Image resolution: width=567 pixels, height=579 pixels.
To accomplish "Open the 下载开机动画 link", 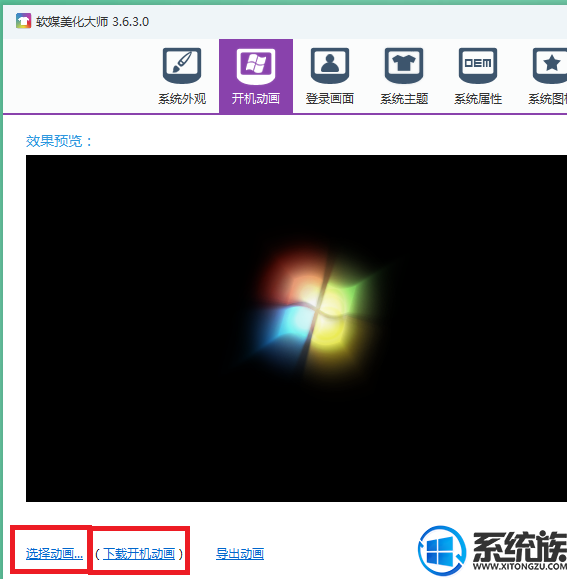I will (x=139, y=554).
